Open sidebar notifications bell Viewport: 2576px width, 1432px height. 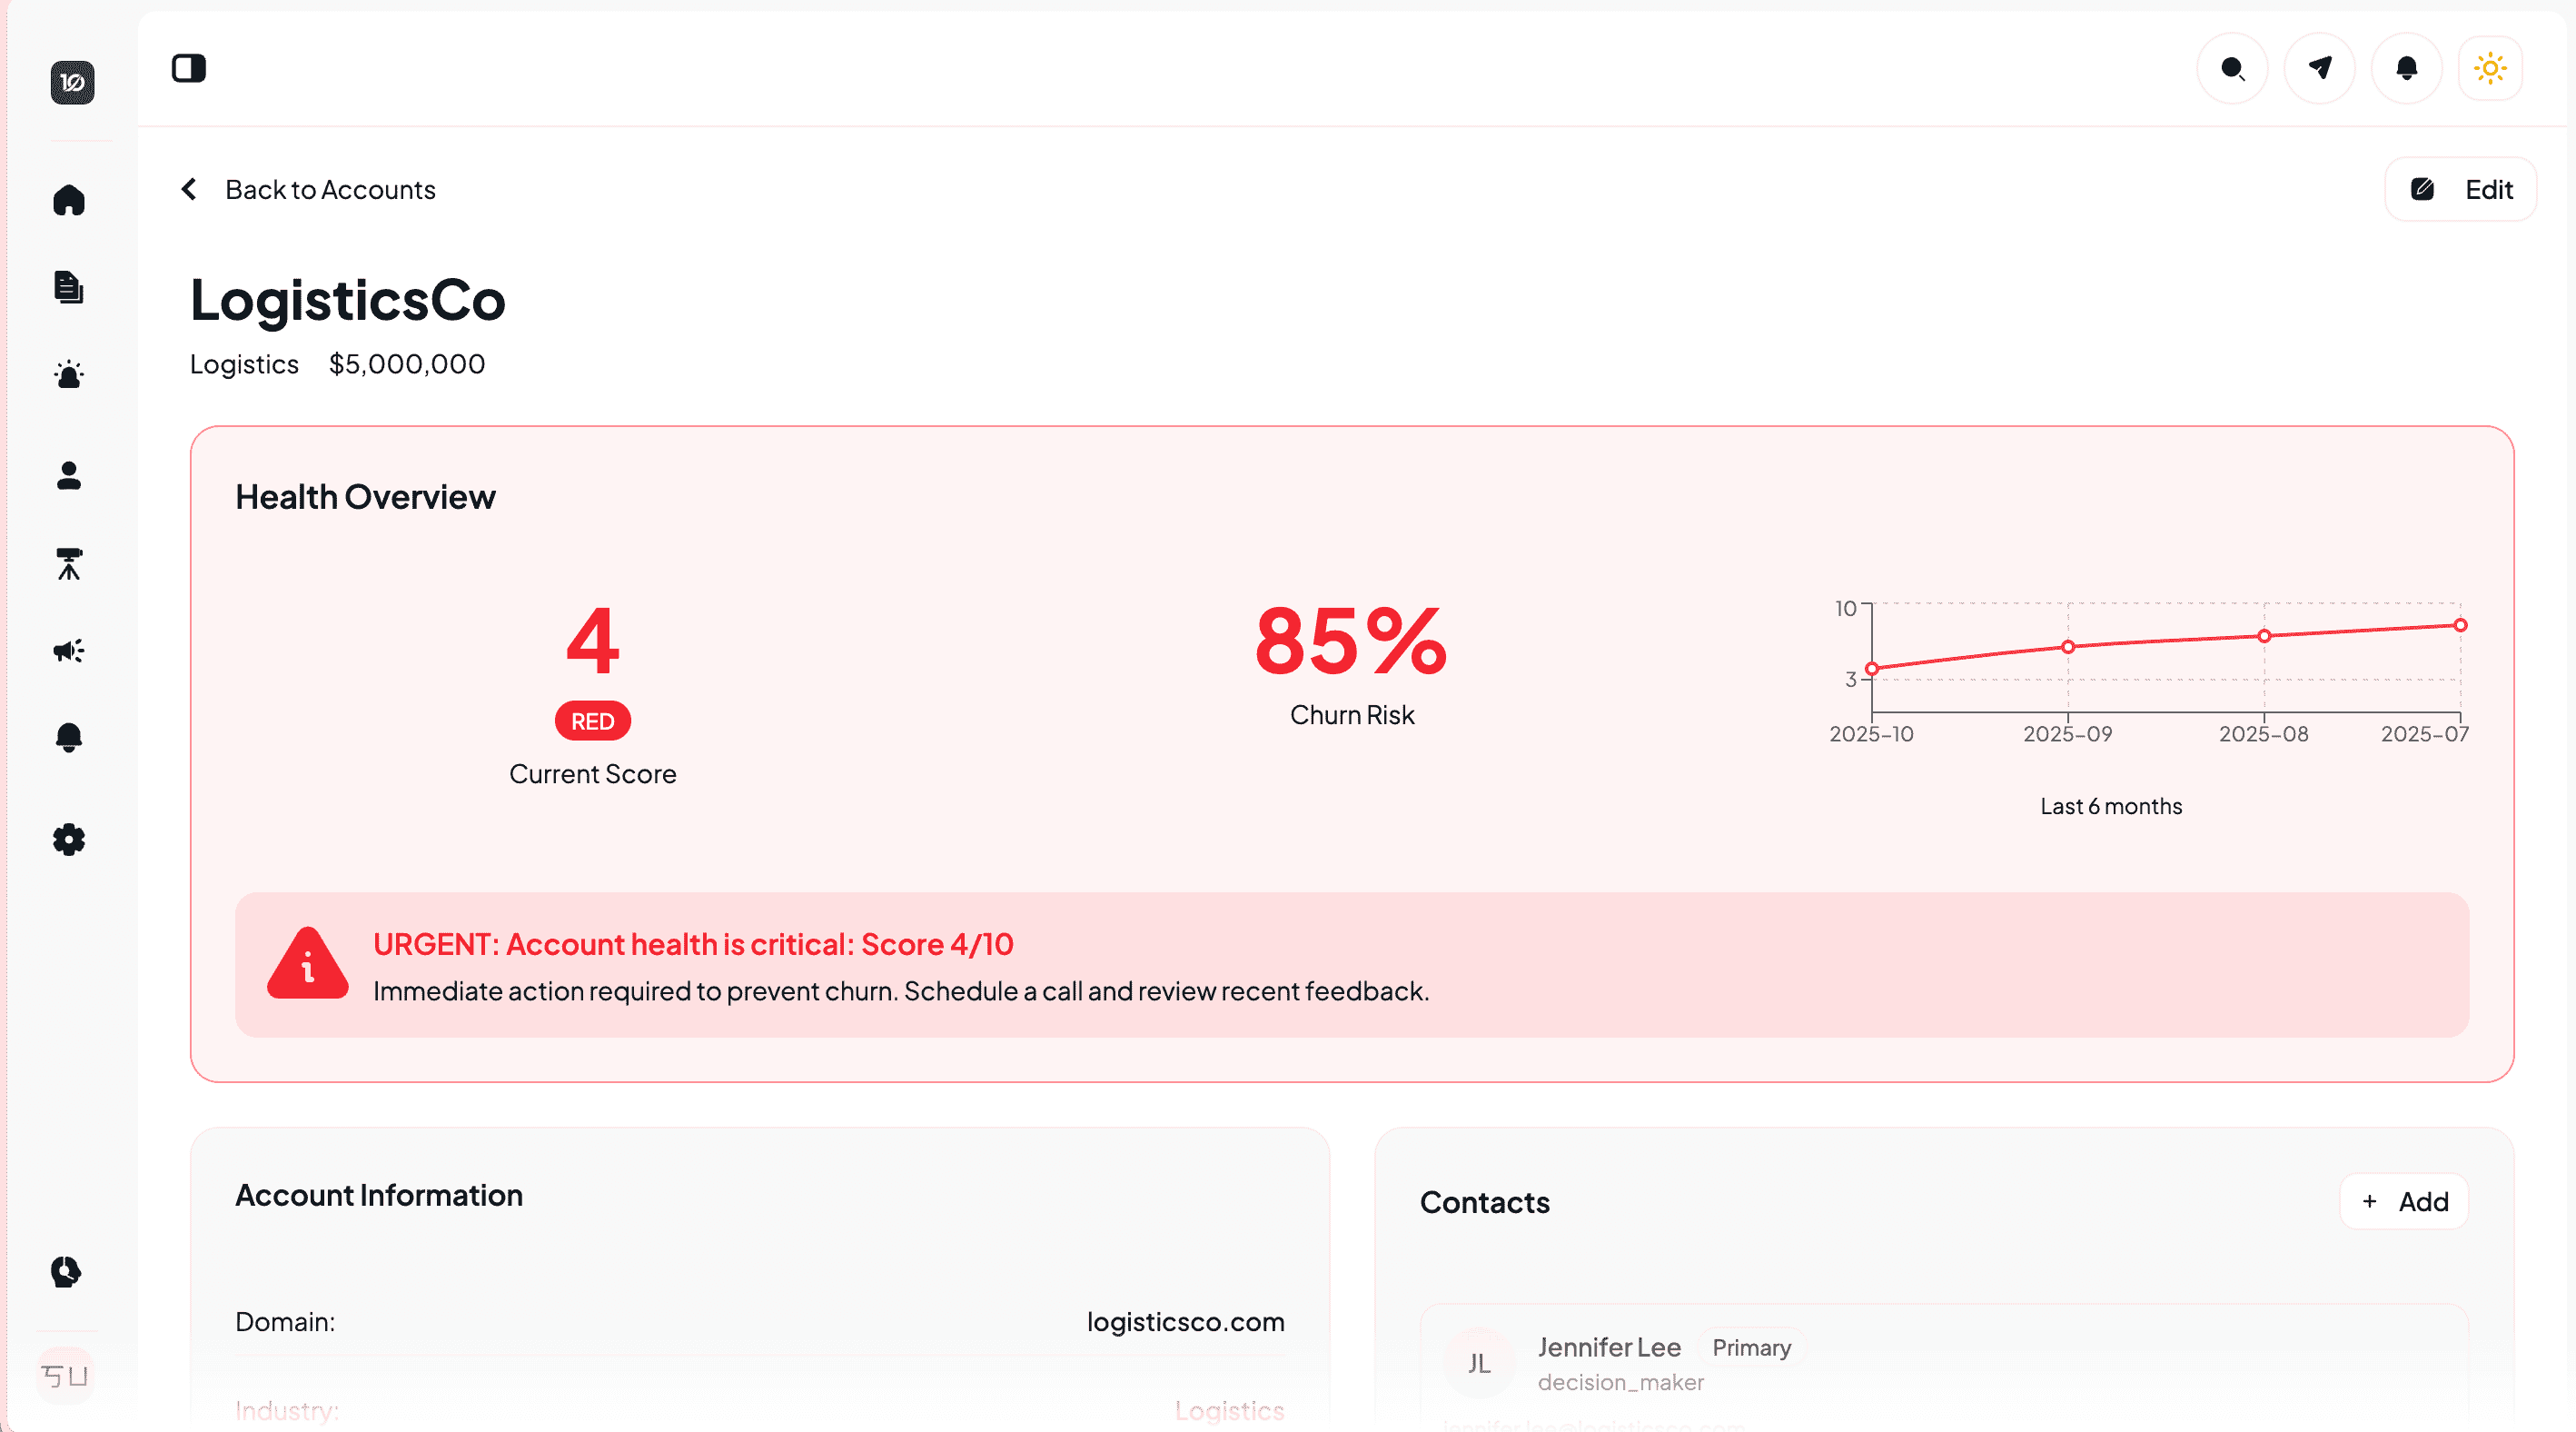click(68, 738)
